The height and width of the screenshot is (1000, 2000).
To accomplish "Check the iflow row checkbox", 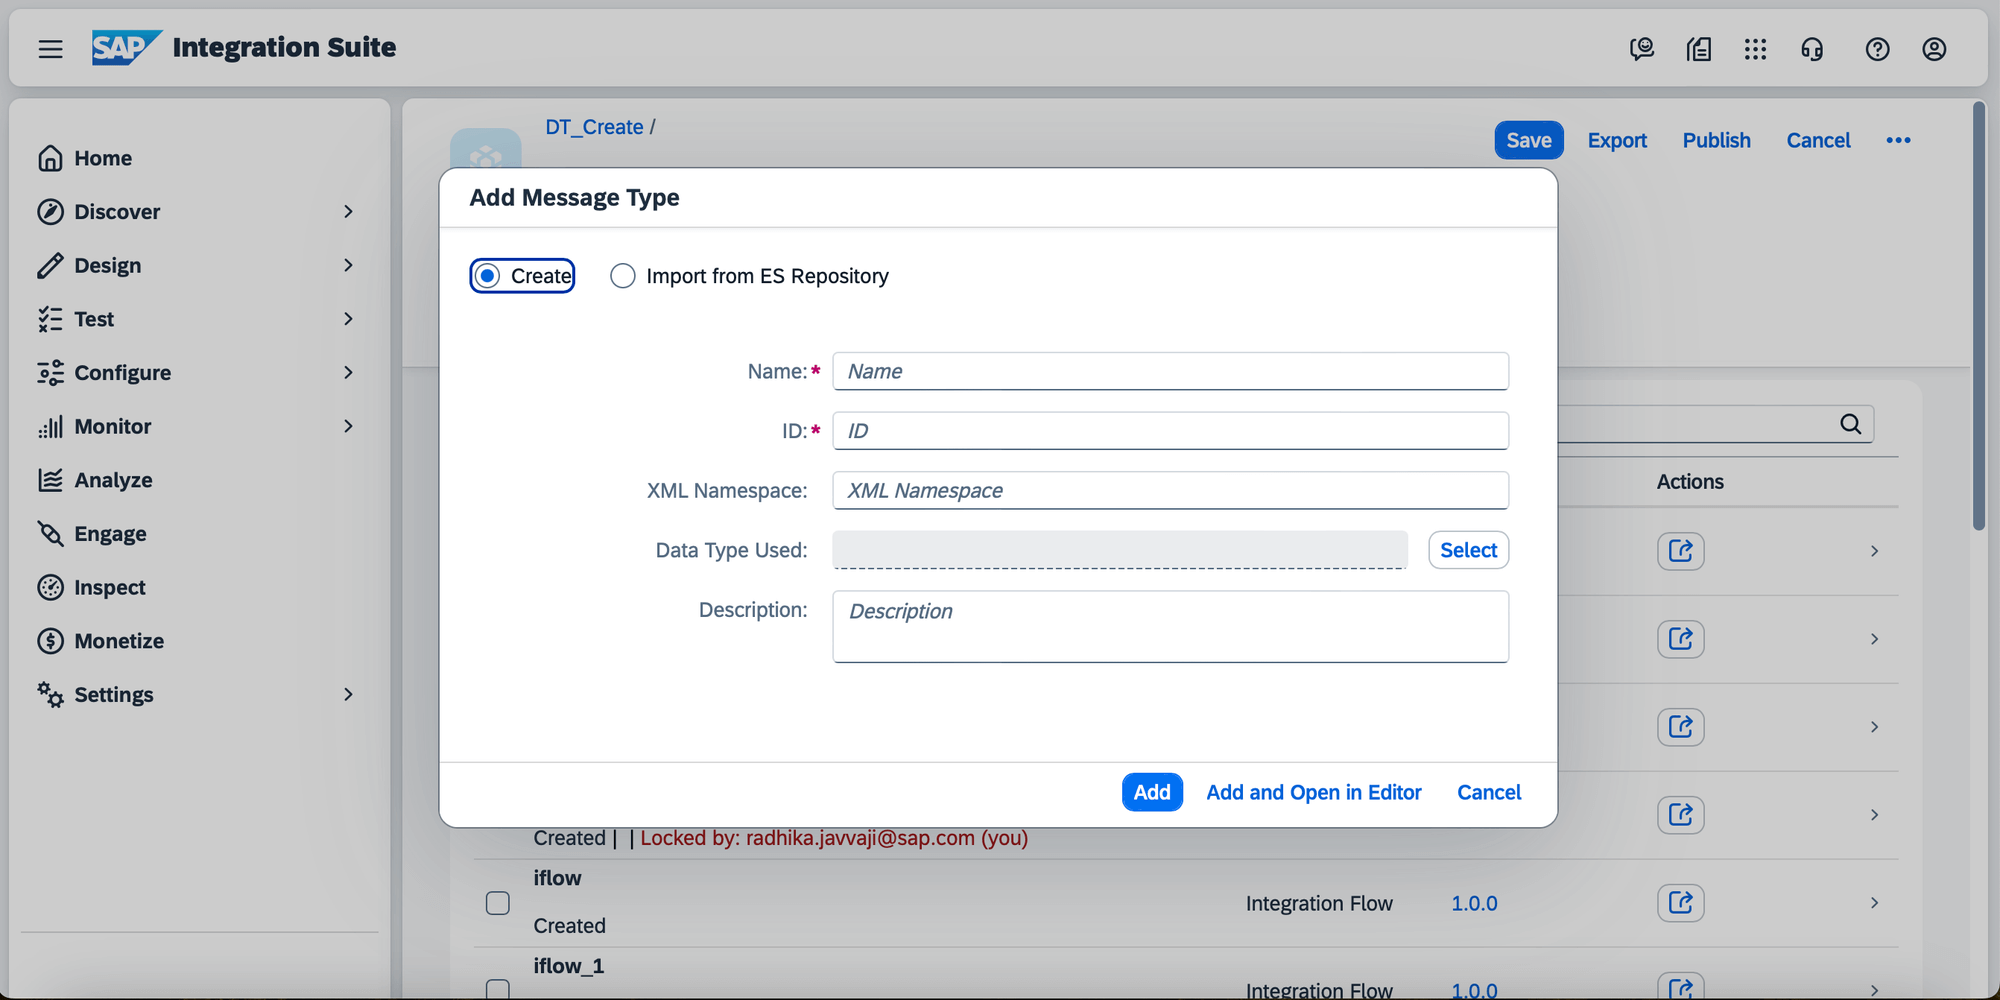I will click(498, 903).
